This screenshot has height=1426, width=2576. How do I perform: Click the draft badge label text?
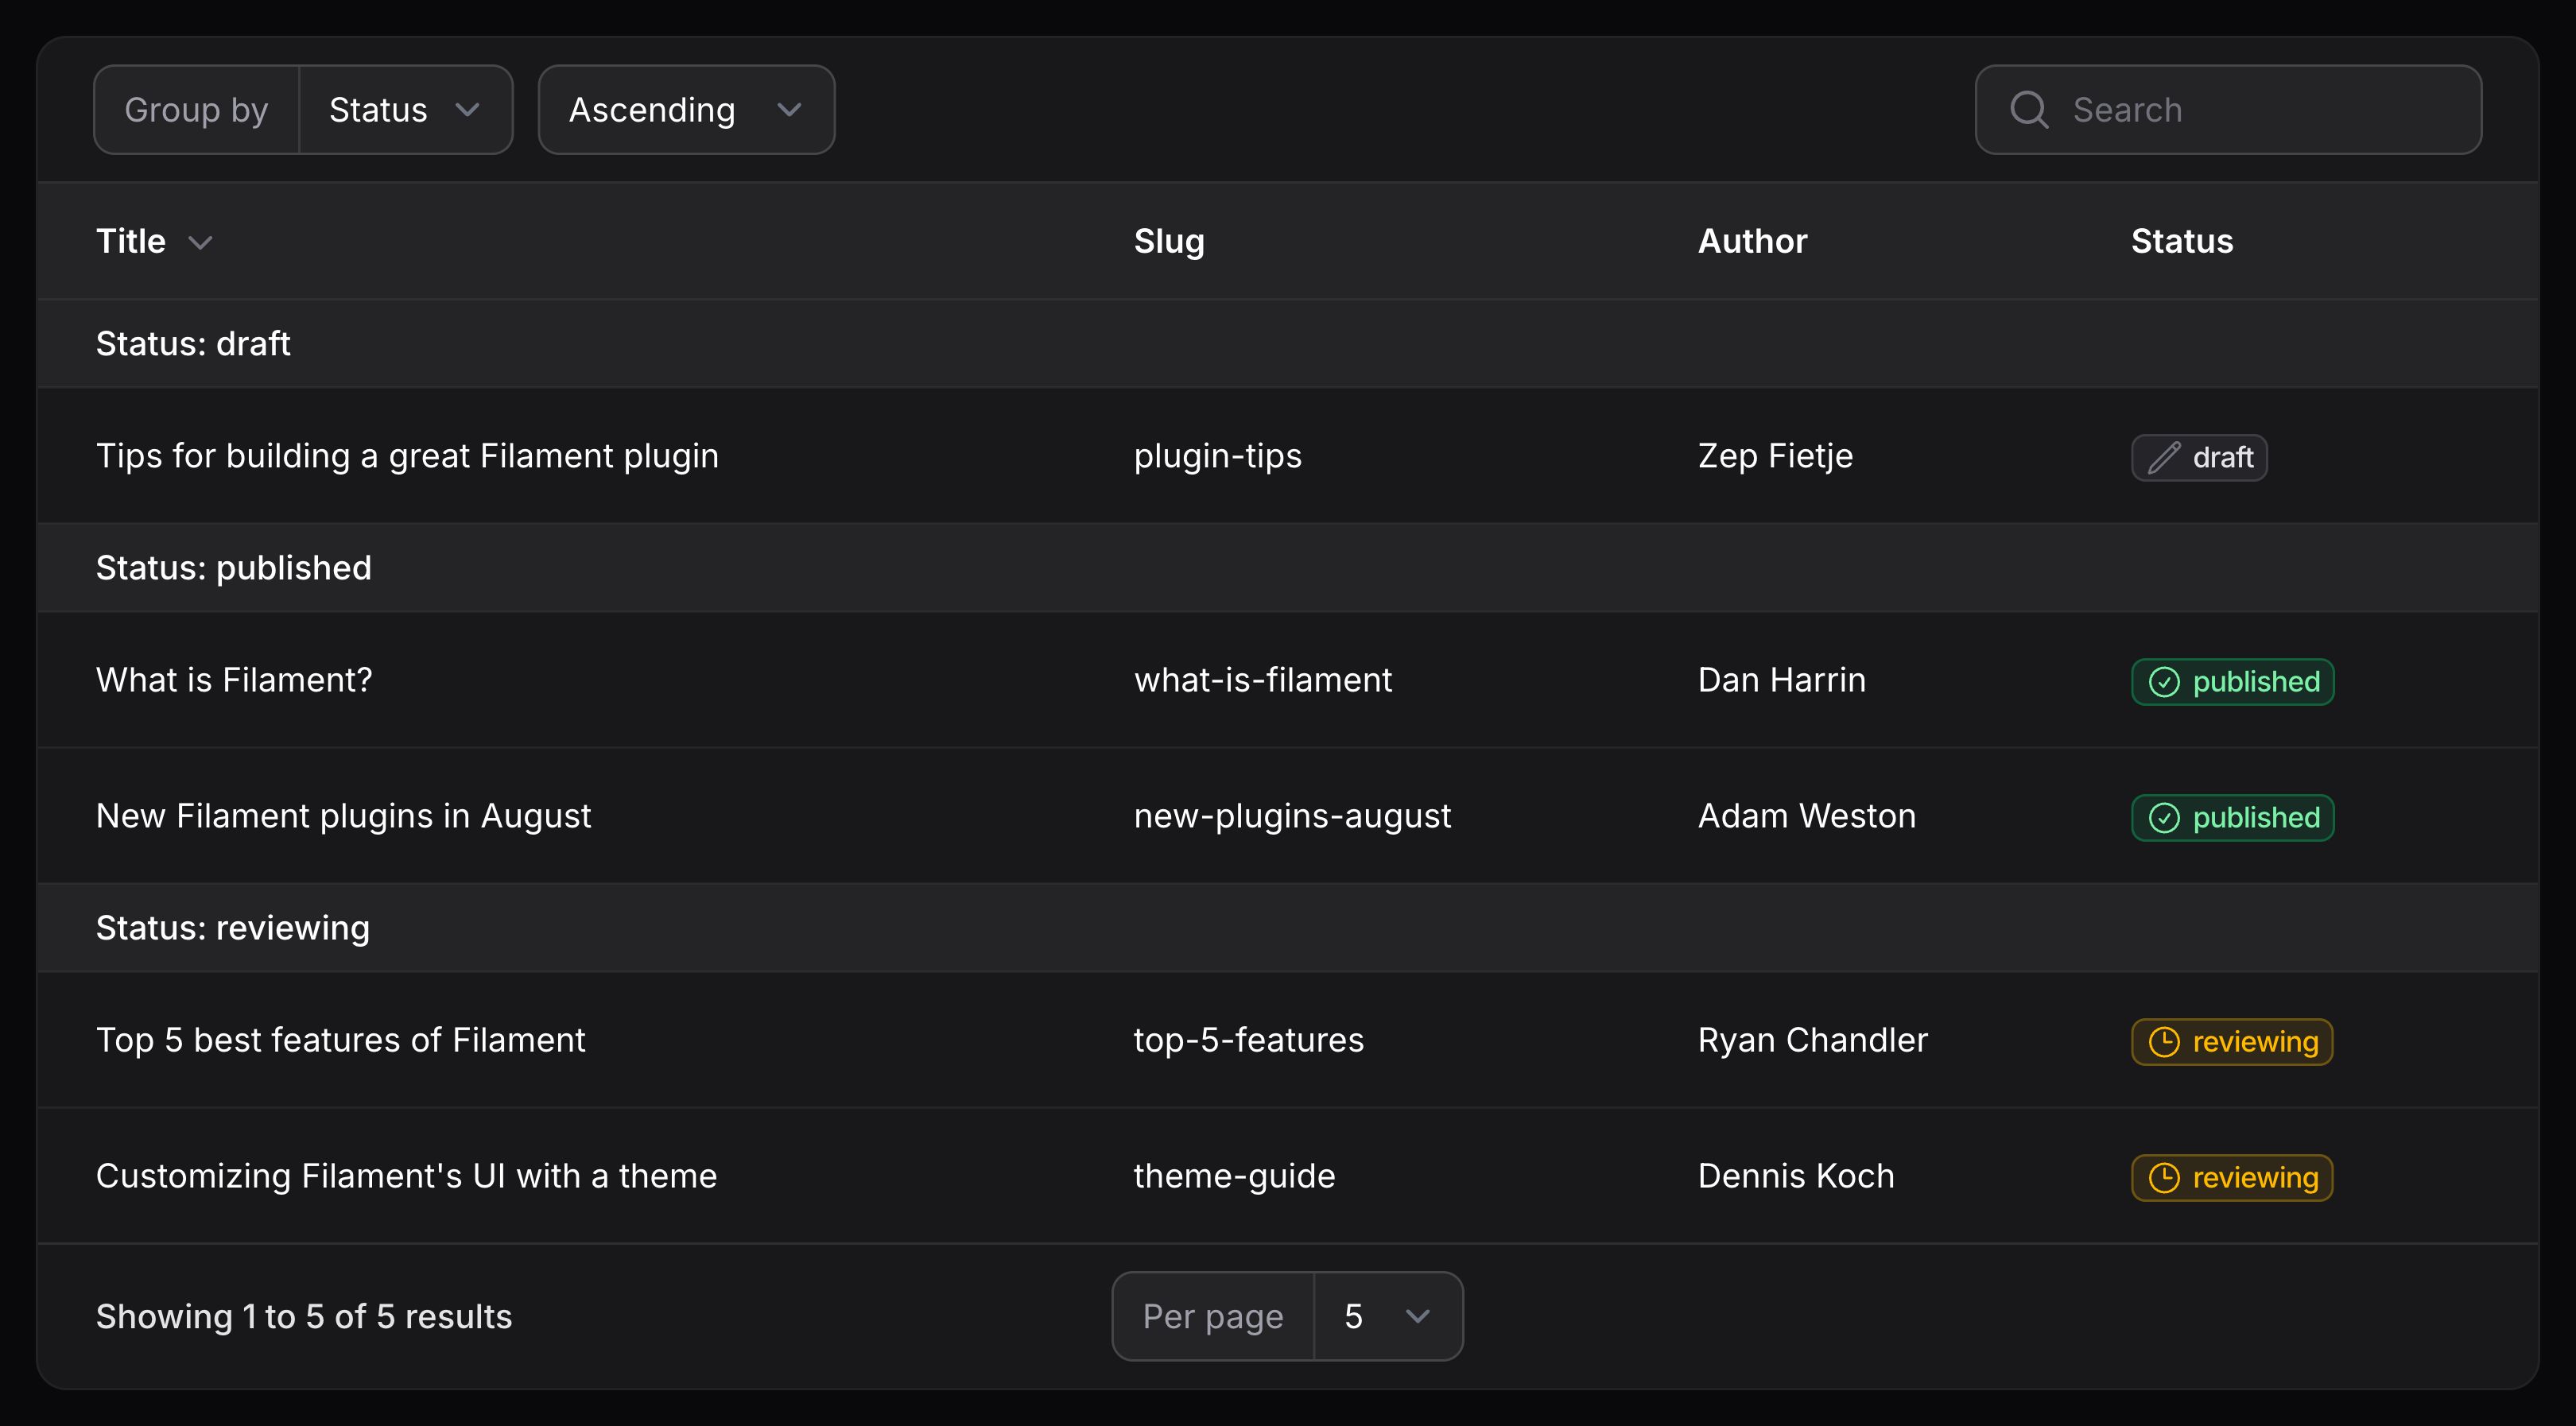[2223, 458]
